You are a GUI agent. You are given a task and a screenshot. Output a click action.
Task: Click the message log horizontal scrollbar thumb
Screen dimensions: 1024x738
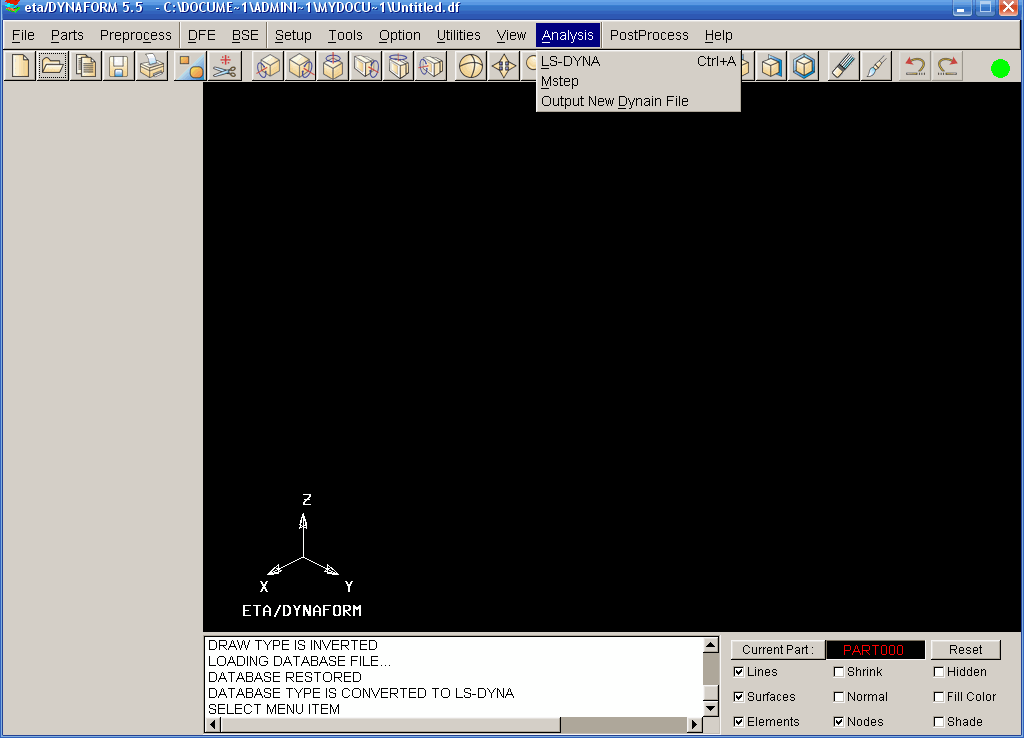pos(391,724)
